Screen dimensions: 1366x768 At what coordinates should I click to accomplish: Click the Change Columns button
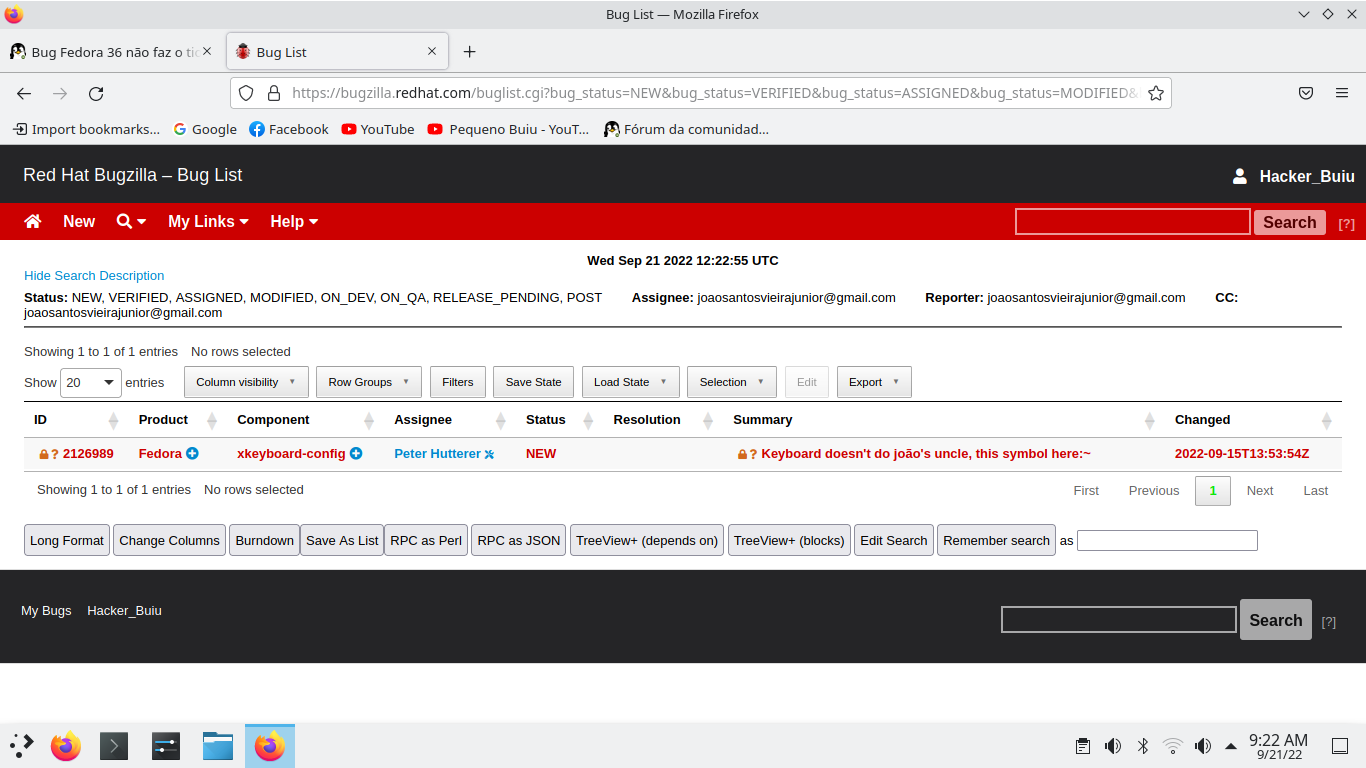(169, 540)
